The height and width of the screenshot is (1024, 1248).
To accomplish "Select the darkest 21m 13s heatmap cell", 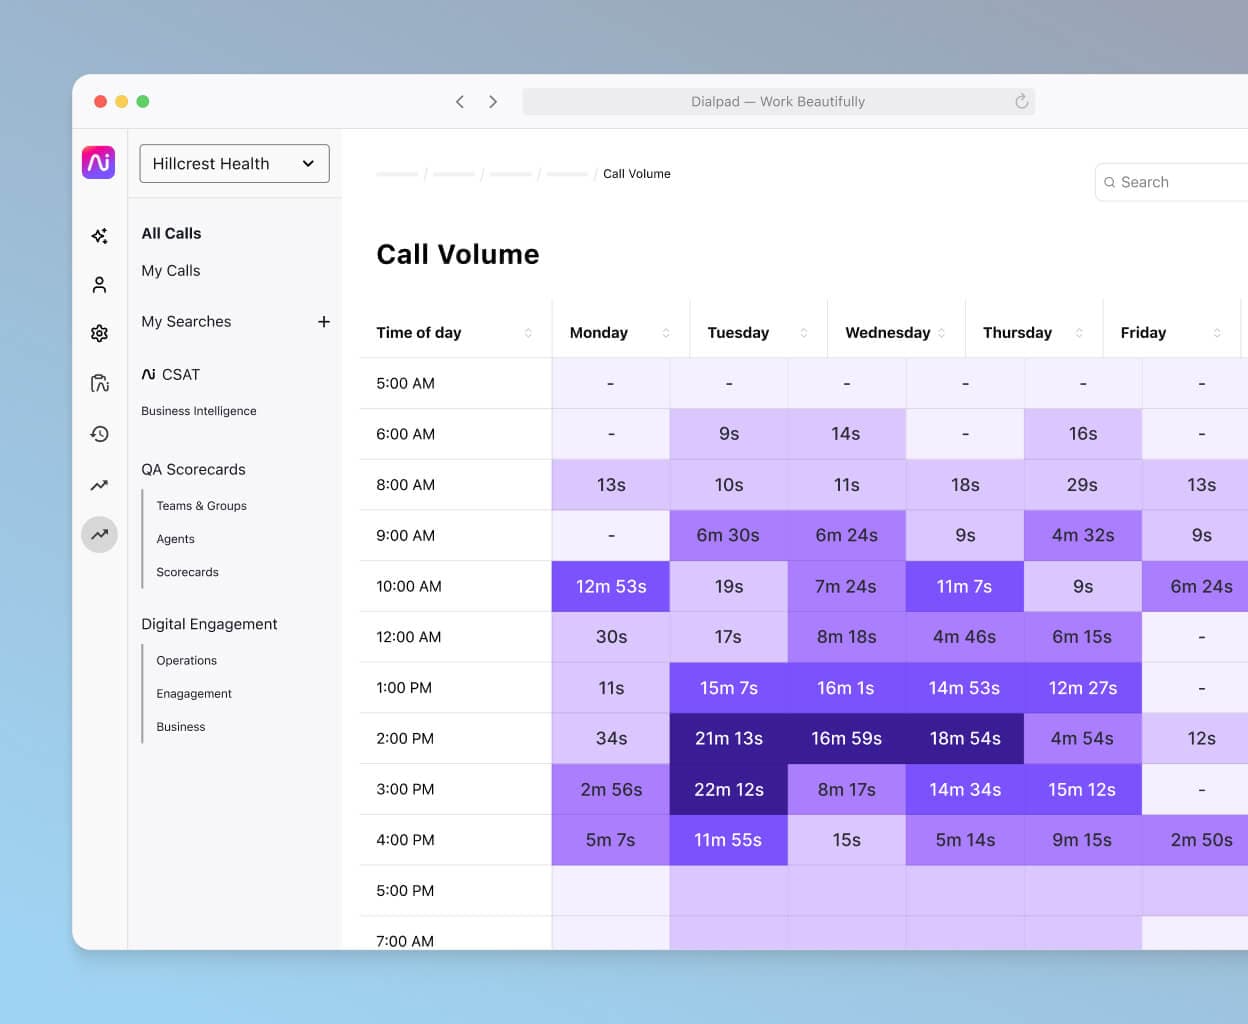I will tap(728, 738).
